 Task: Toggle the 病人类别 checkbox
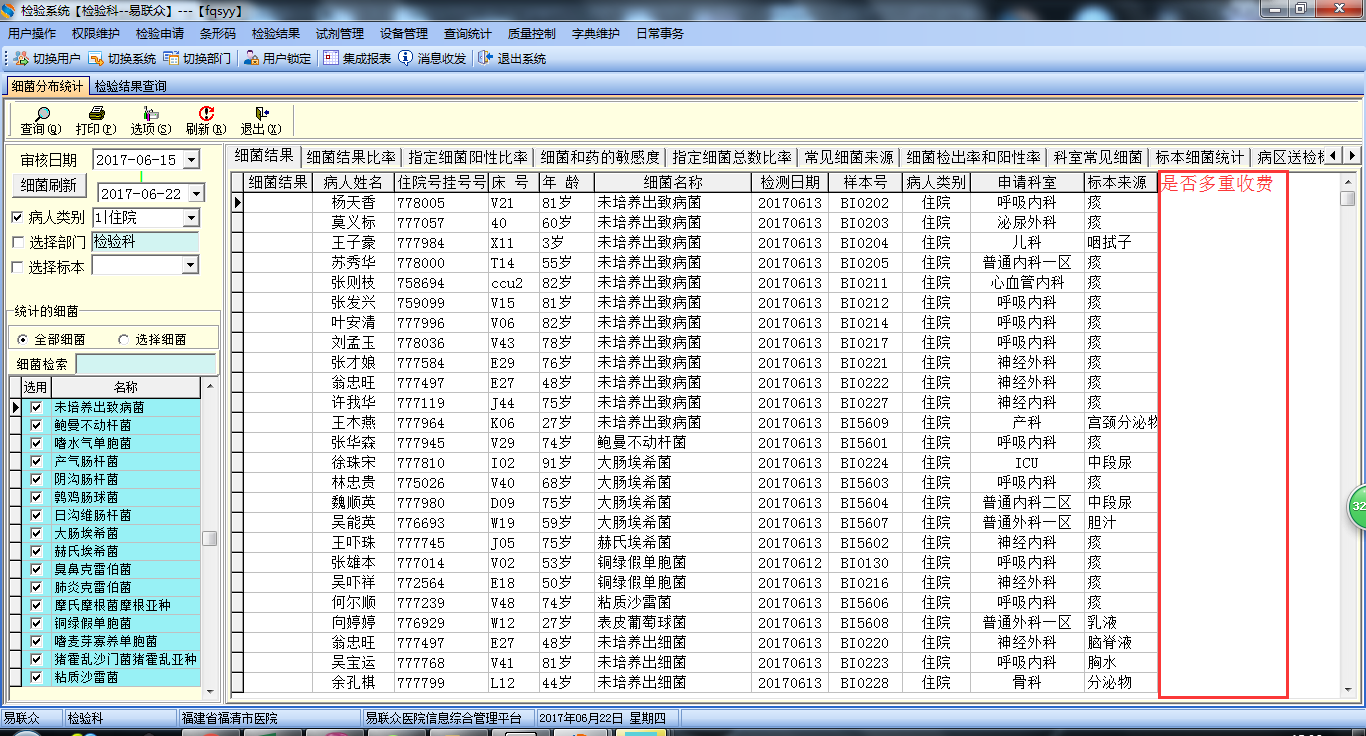pyautogui.click(x=17, y=217)
